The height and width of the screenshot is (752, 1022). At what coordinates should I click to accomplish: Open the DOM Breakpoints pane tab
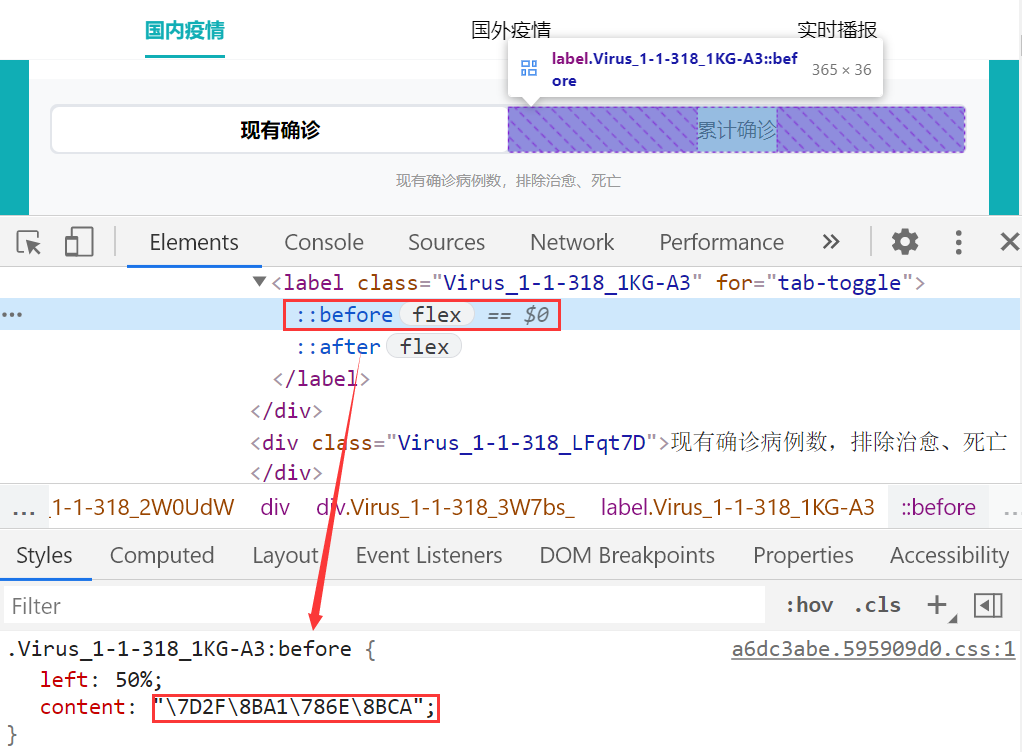coord(627,555)
